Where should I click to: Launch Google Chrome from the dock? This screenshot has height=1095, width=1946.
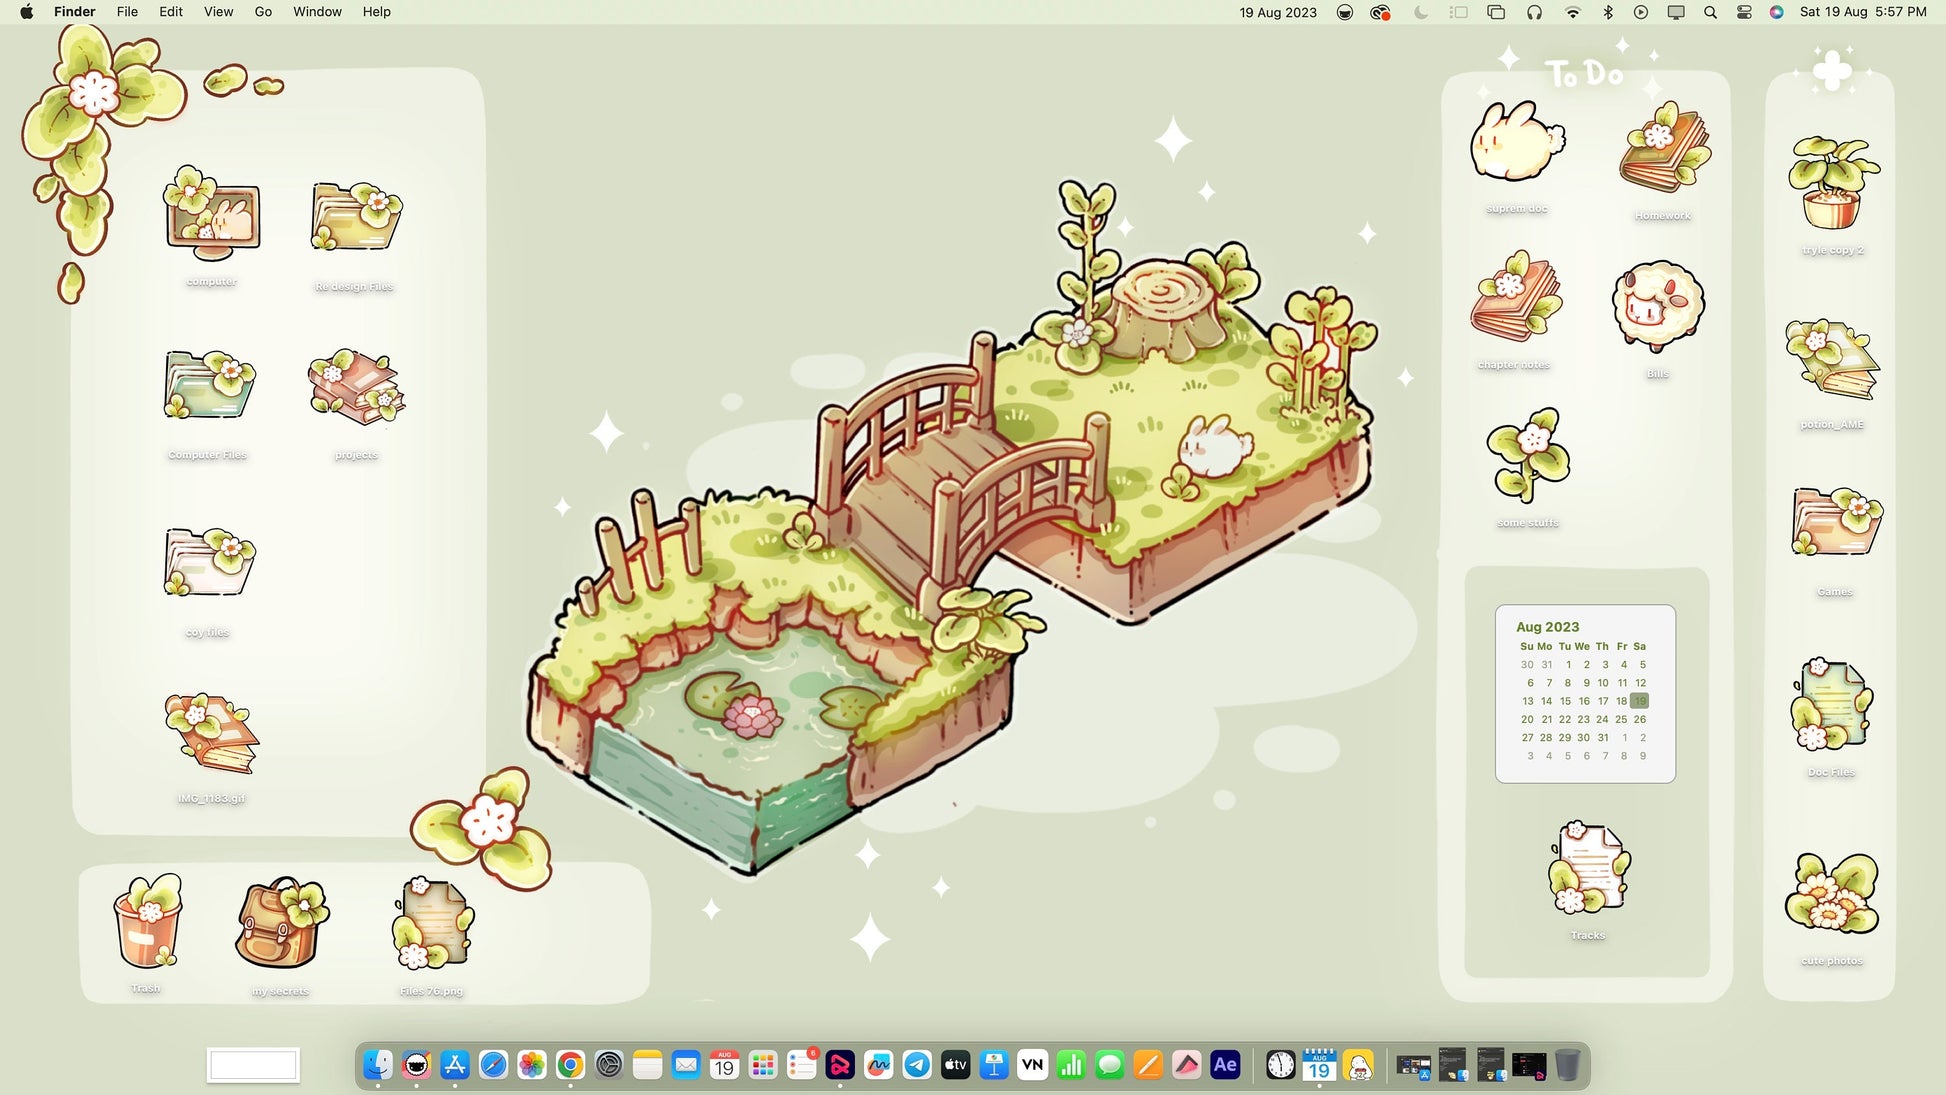click(570, 1065)
